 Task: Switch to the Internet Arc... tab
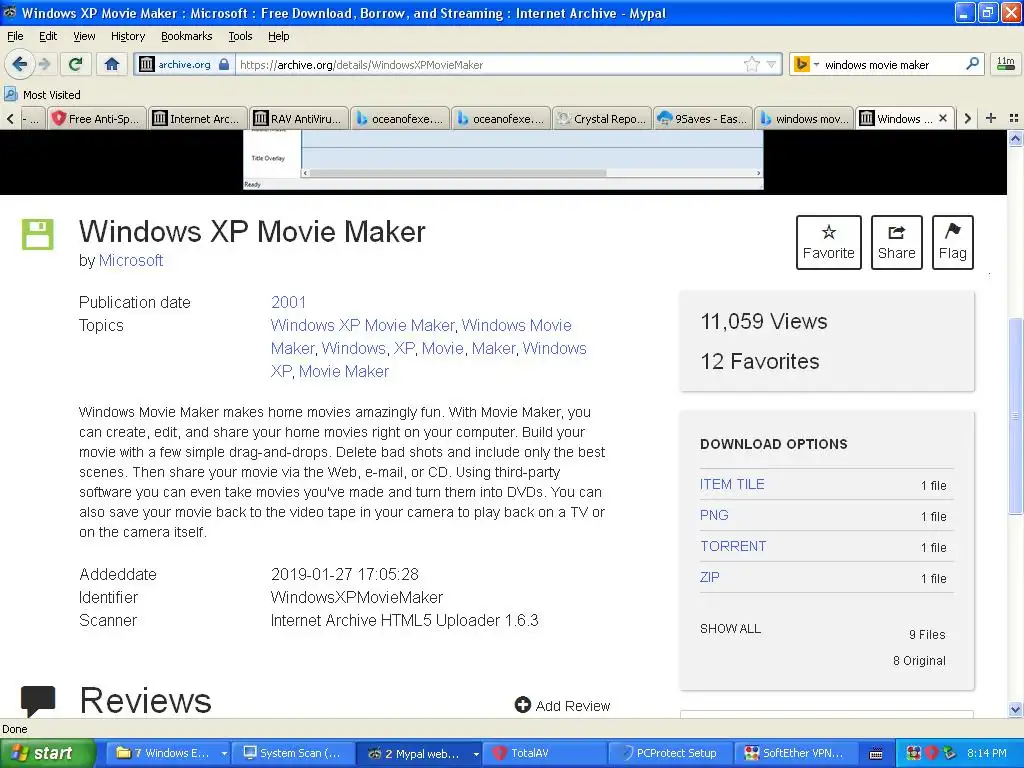tap(198, 118)
